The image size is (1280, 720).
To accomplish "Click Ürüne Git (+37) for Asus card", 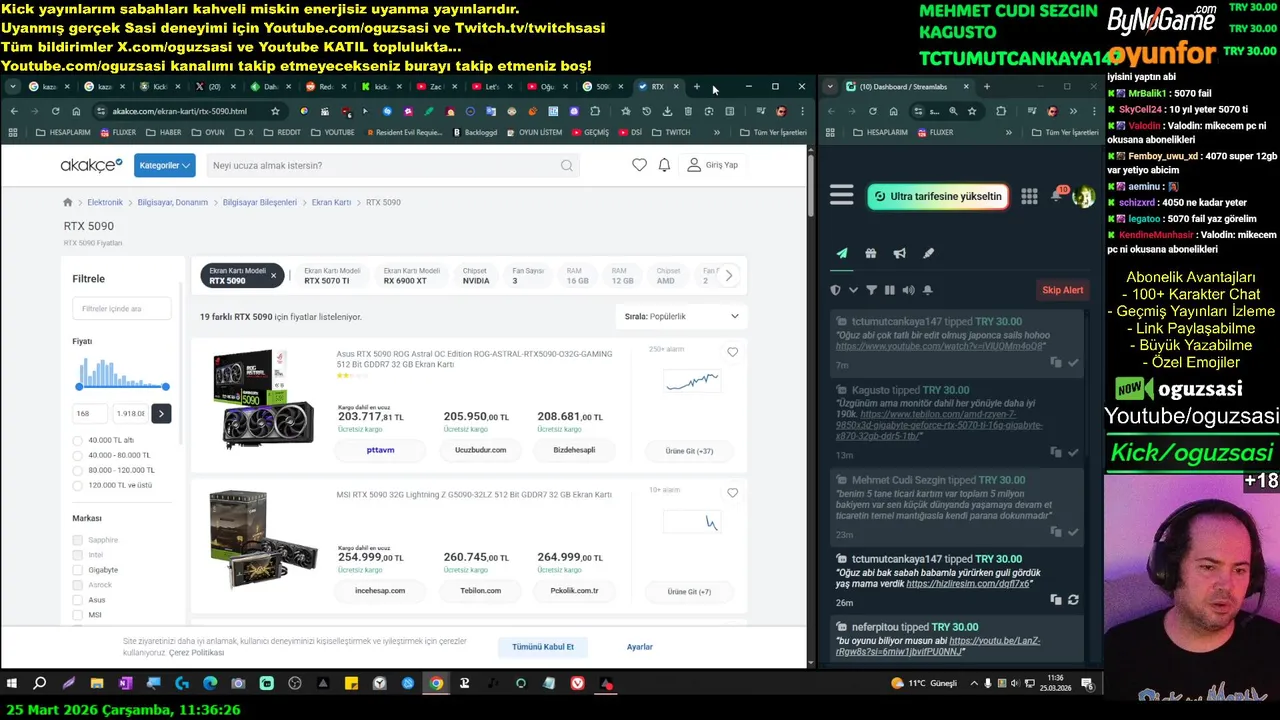I will coord(689,451).
